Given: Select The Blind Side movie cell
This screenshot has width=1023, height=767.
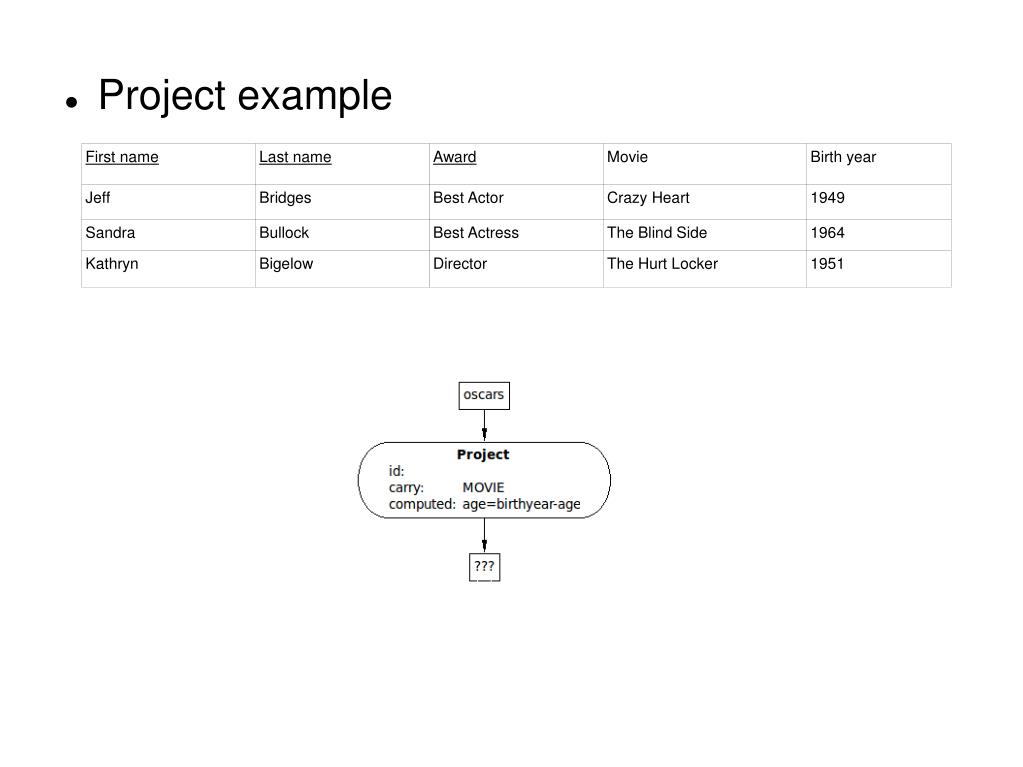Looking at the screenshot, I should (x=657, y=233).
